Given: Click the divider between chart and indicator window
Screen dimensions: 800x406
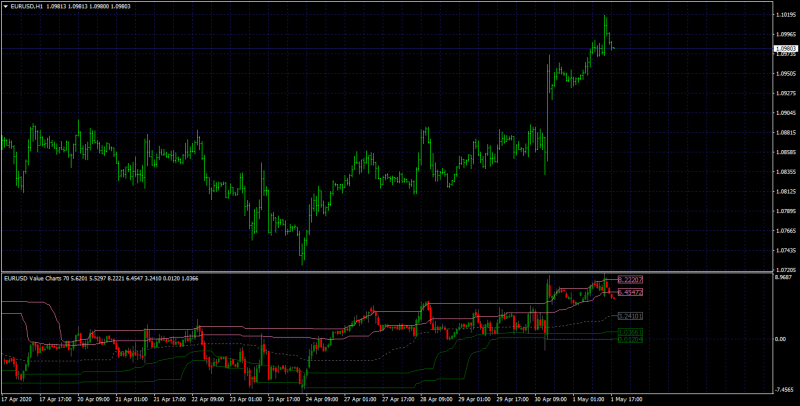Looking at the screenshot, I should tap(388, 271).
